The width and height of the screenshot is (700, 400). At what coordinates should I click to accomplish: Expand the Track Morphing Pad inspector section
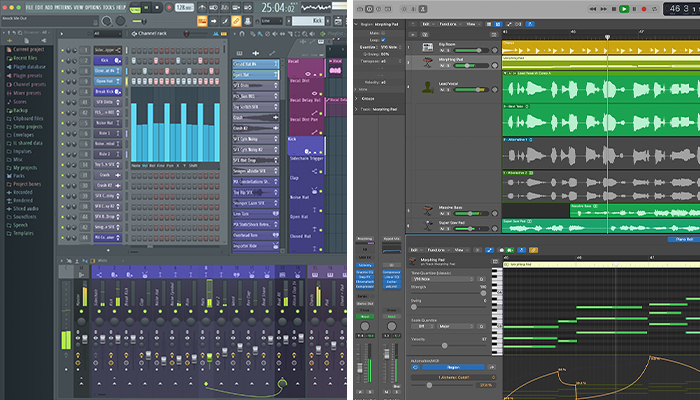tap(356, 109)
